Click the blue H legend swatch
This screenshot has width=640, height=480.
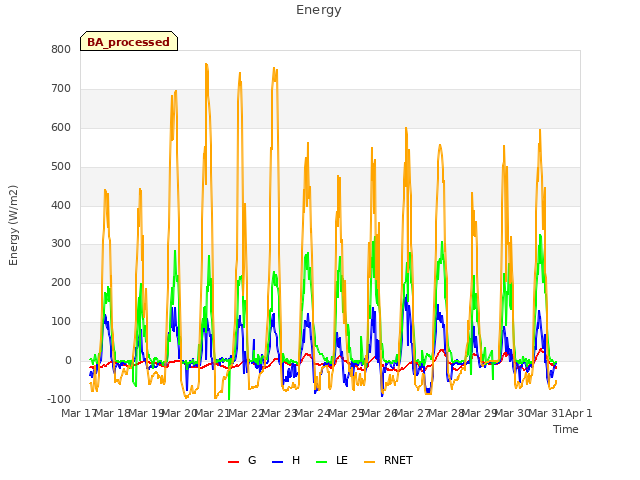coord(277,462)
